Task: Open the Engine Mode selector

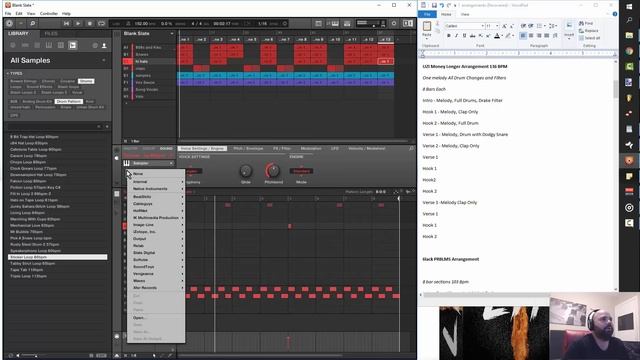Action: (301, 171)
